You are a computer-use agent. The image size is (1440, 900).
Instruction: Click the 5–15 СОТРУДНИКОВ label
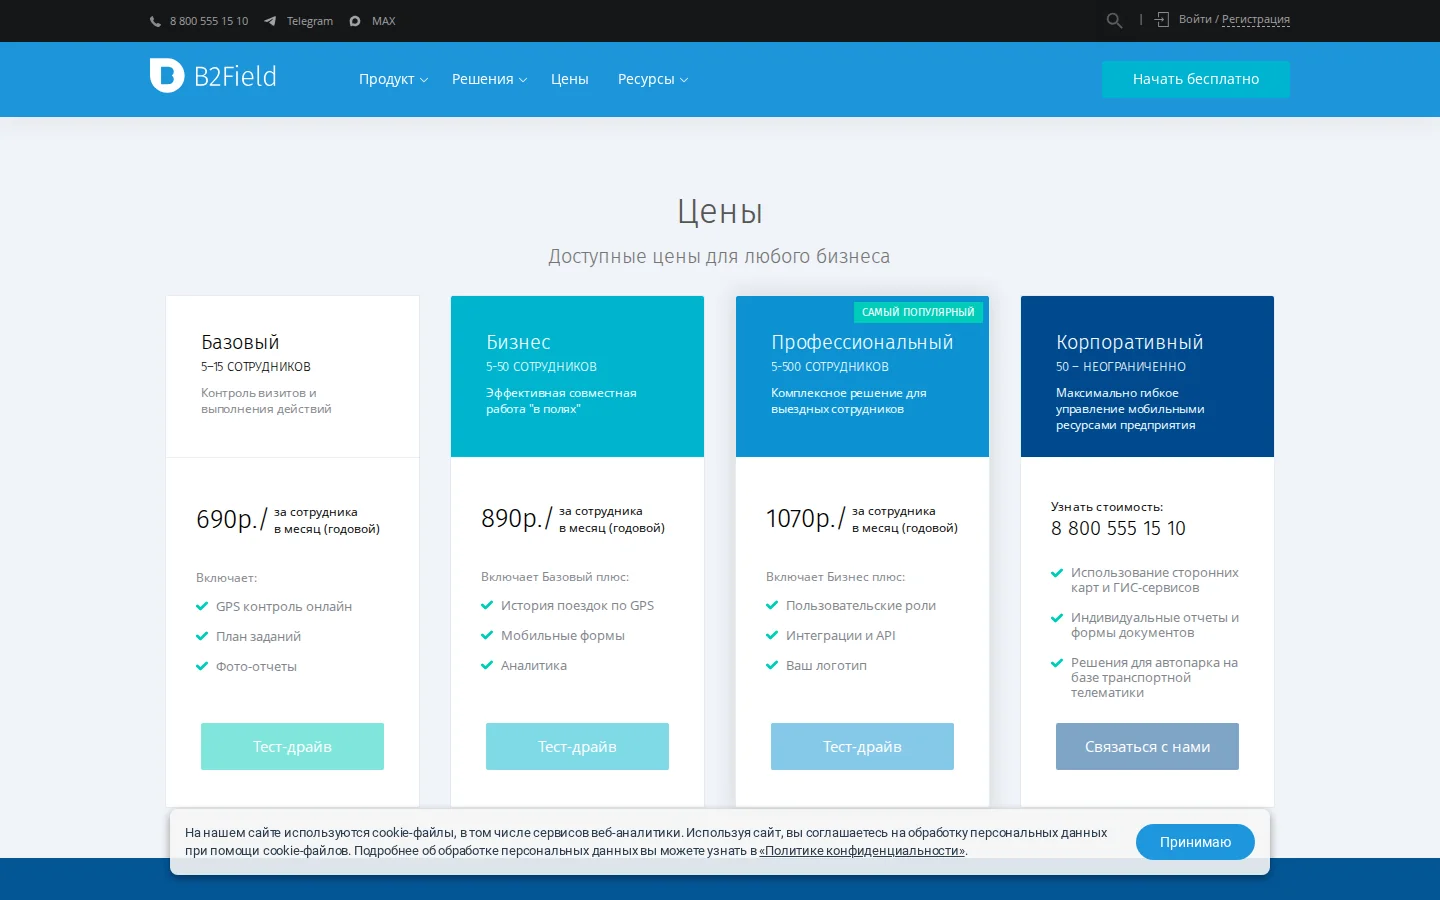[256, 367]
